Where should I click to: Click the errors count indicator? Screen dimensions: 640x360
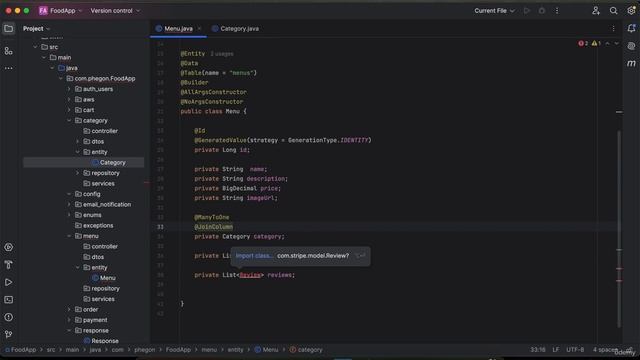(583, 43)
